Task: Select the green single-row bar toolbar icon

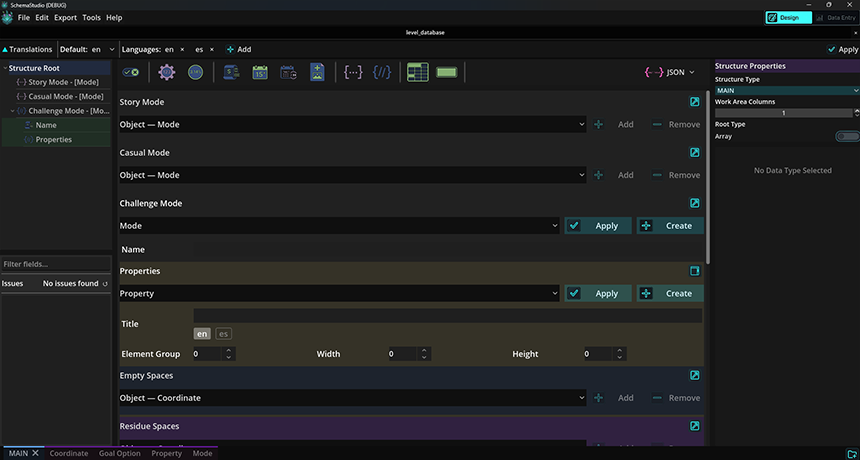Action: [x=446, y=72]
